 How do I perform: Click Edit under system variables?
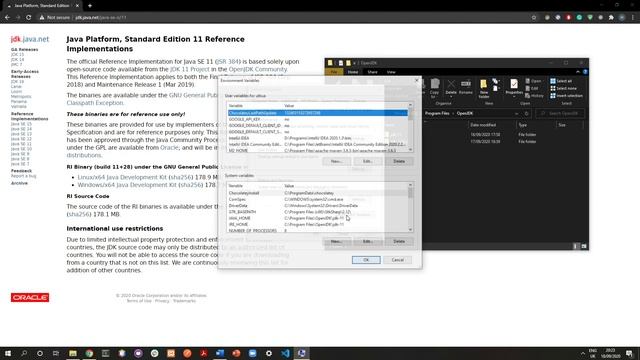pyautogui.click(x=367, y=241)
